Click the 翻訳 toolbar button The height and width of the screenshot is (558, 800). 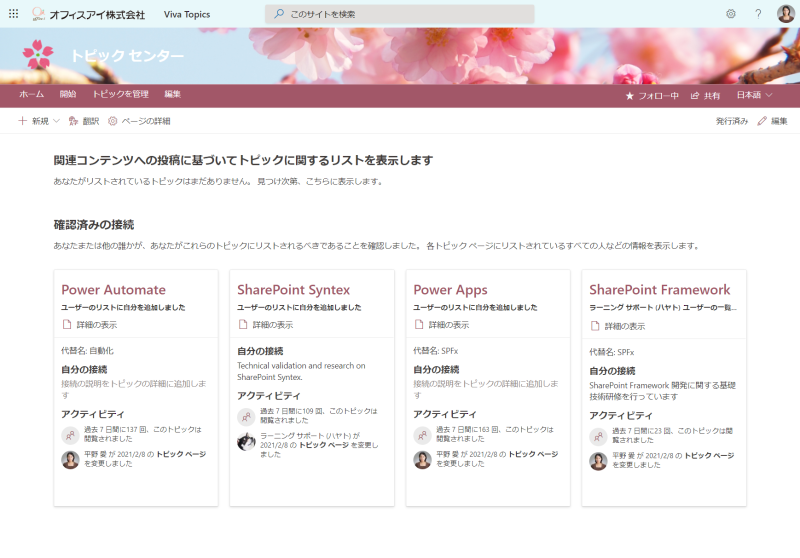pos(84,121)
